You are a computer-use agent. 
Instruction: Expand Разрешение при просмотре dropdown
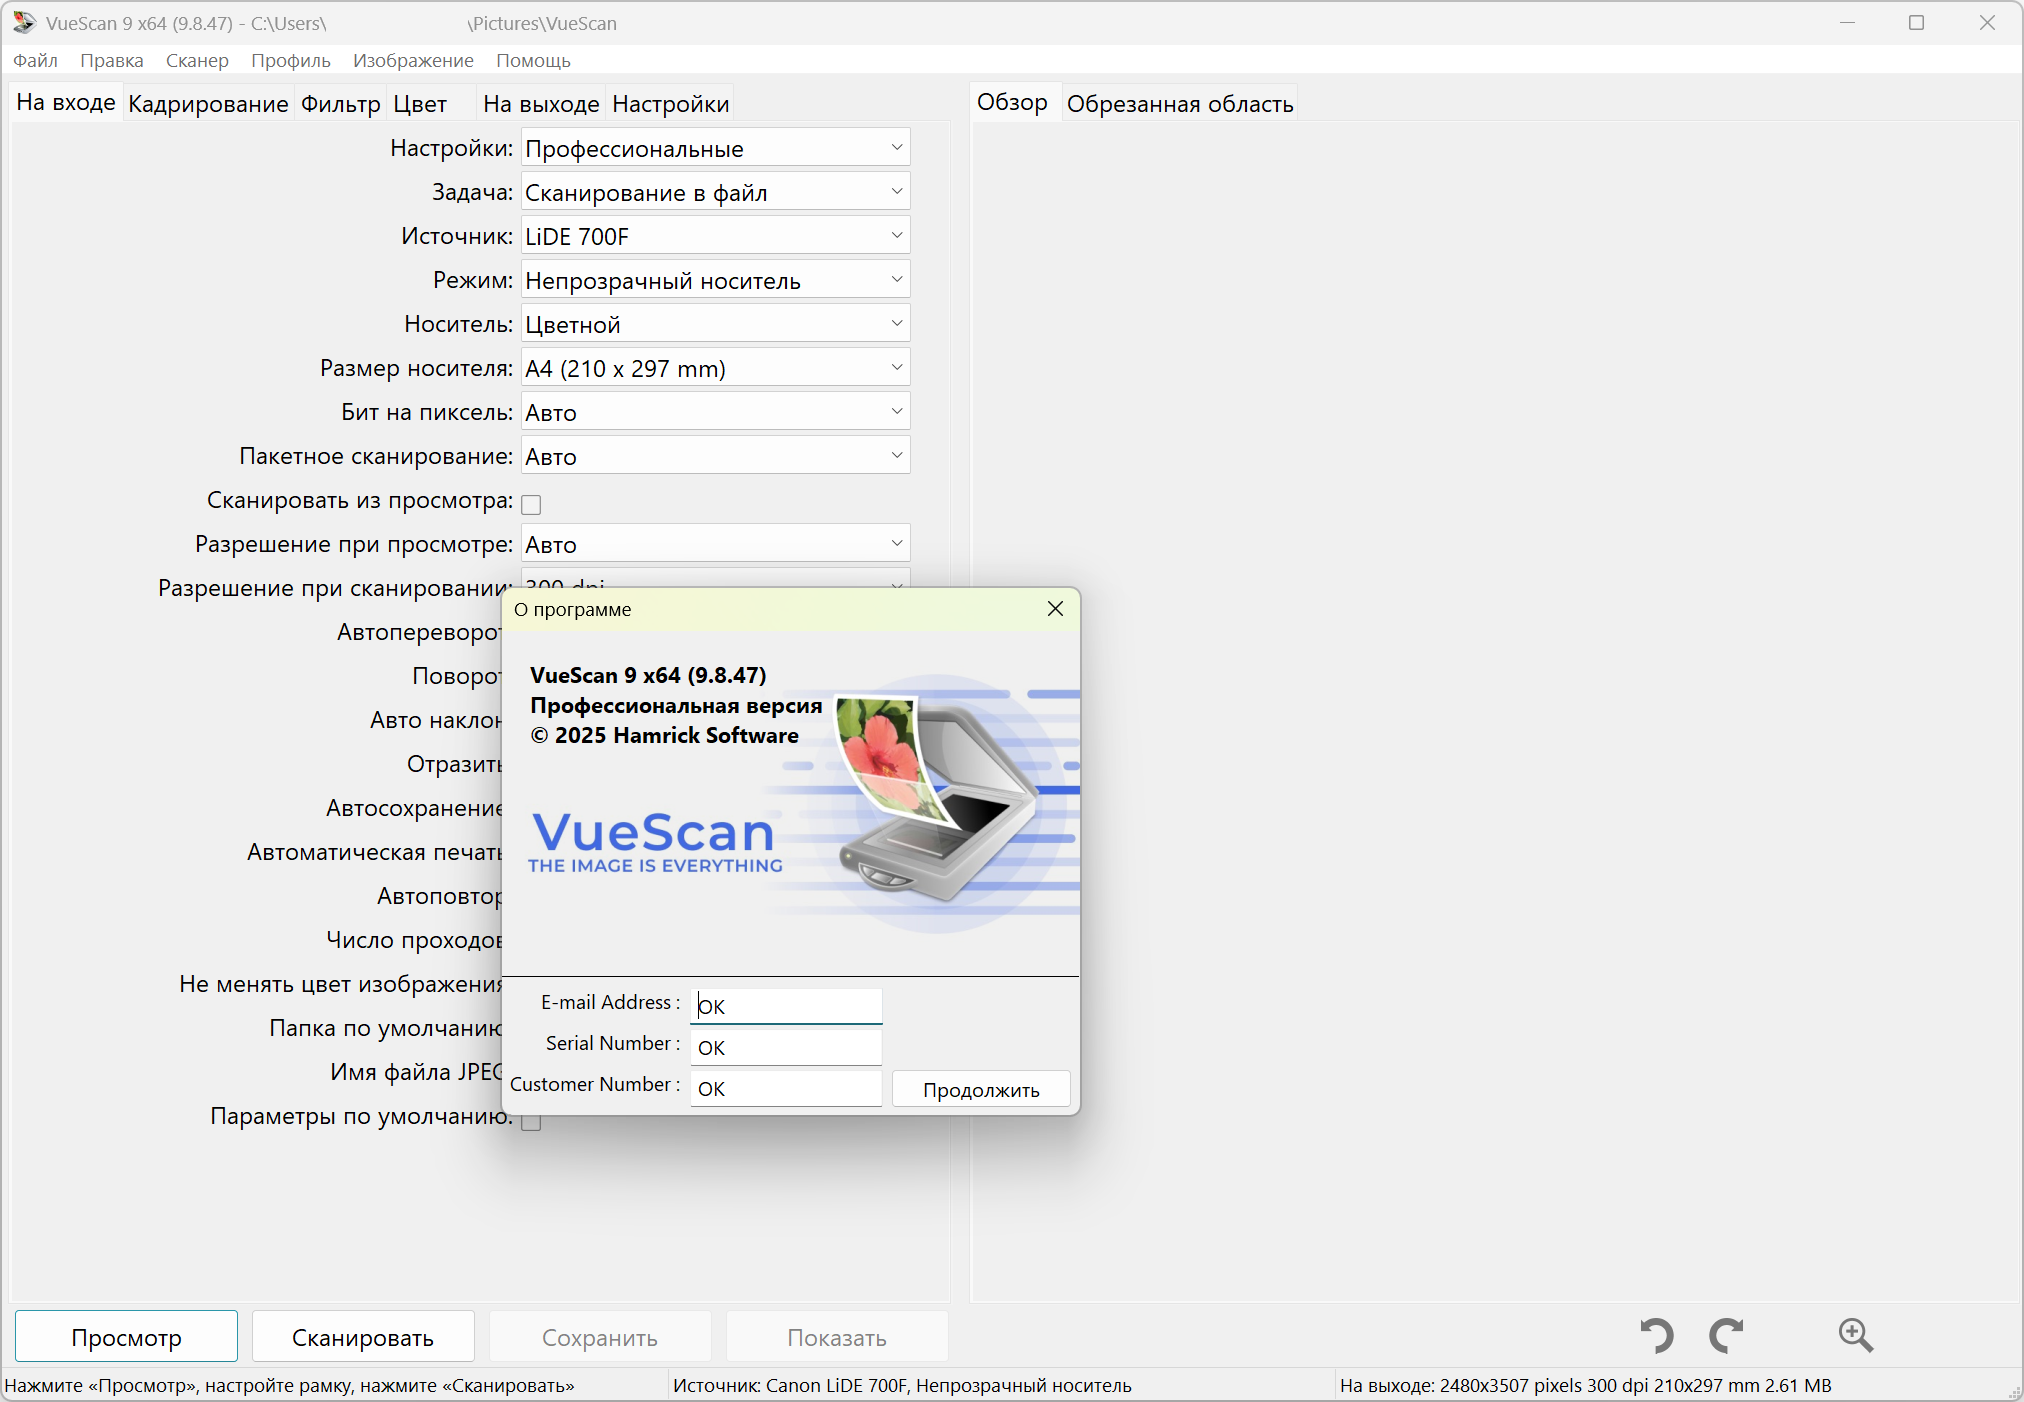point(715,544)
